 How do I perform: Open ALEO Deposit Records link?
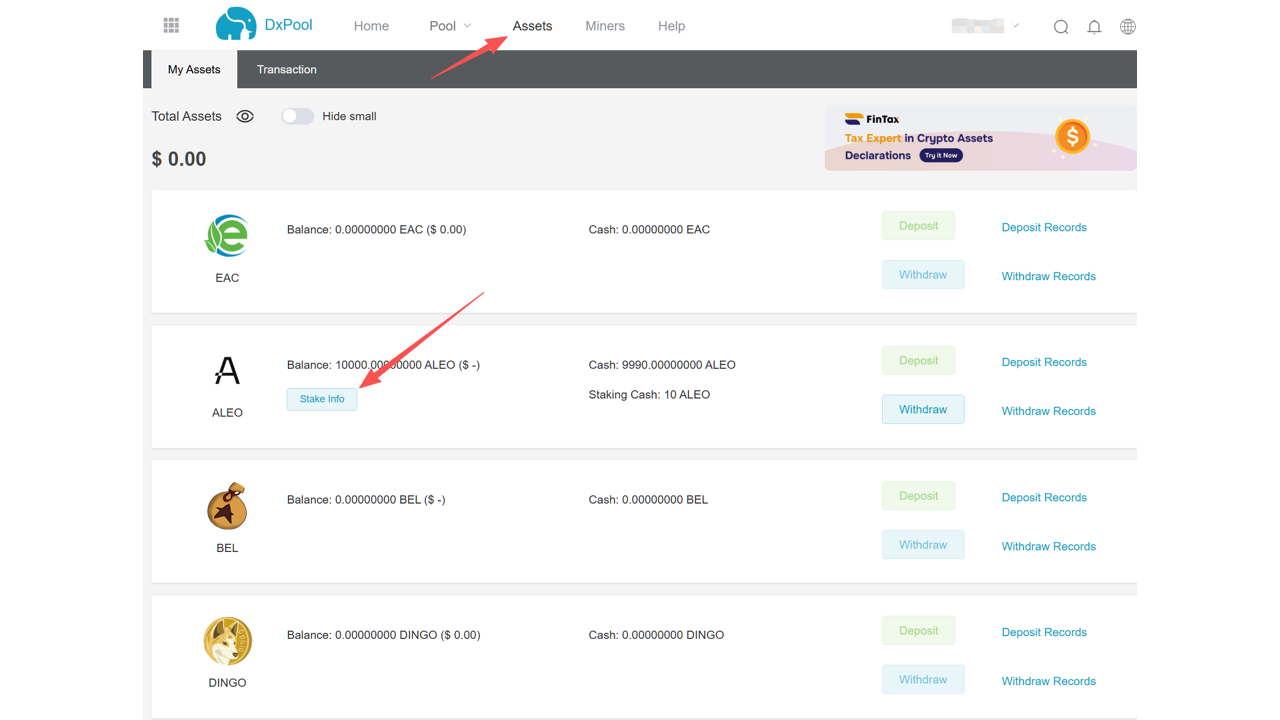(x=1044, y=362)
